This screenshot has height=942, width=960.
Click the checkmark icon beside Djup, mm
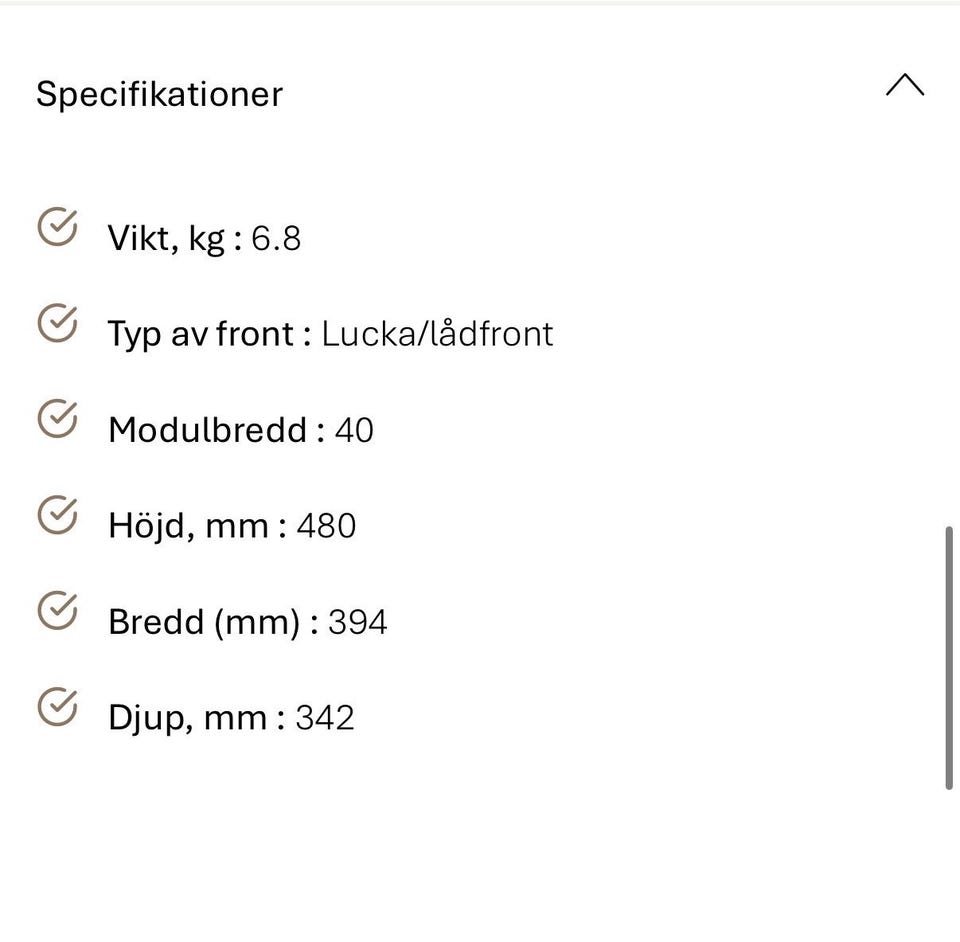tap(58, 707)
